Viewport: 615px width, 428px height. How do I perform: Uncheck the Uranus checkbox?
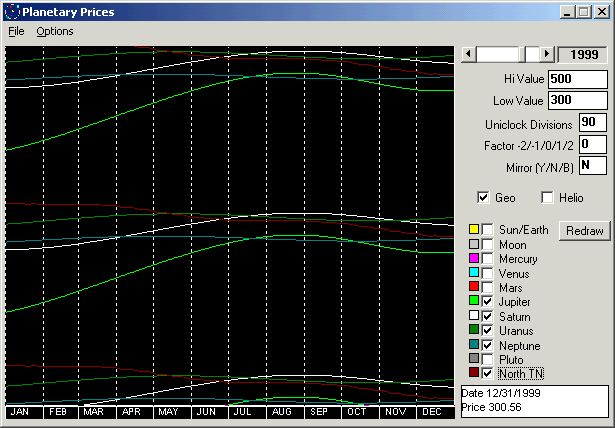(x=487, y=331)
